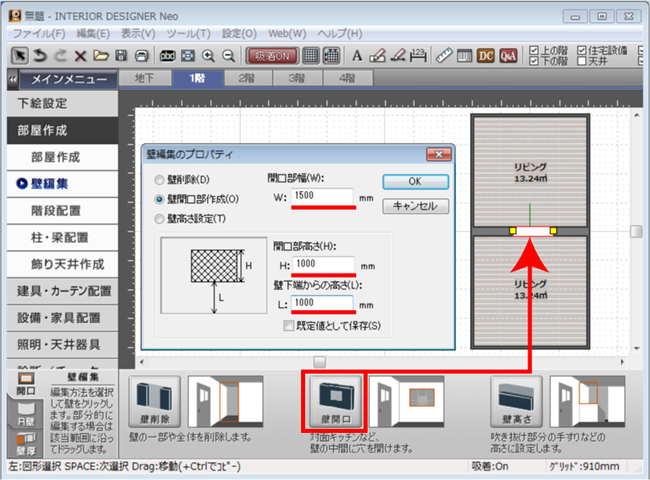Click the 壁高さ wall height tool icon
This screenshot has height=480, width=650.
click(514, 402)
